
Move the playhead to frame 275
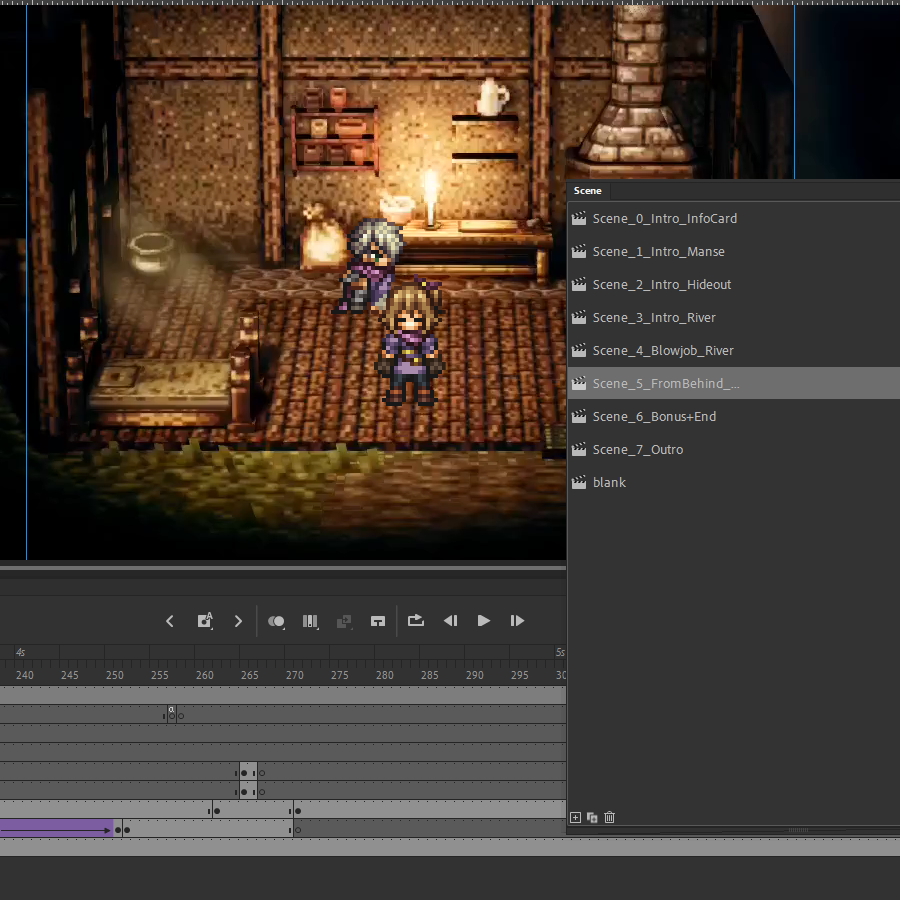pyautogui.click(x=340, y=675)
